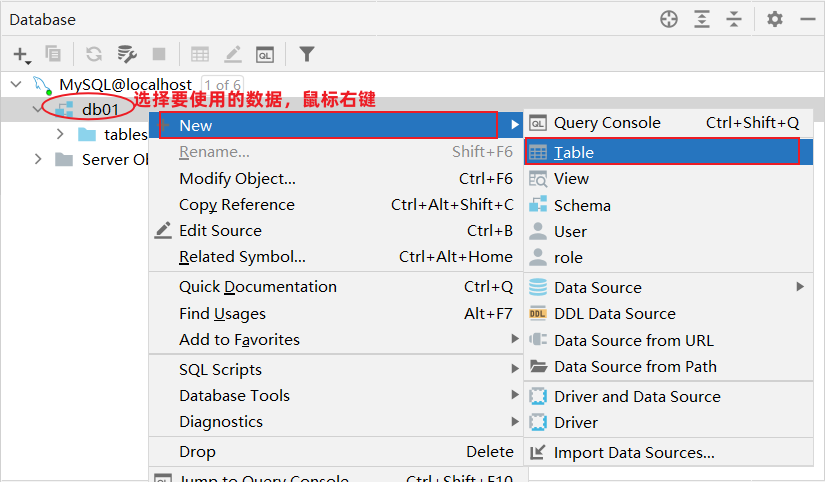Click Drop in the context menu
The width and height of the screenshot is (825, 482).
197,452
